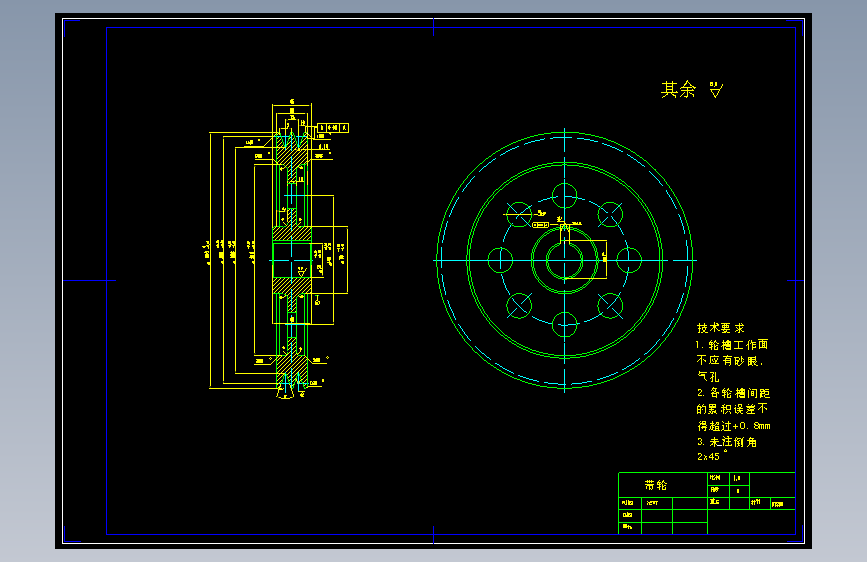The image size is (867, 562).
Task: Select the 其余 text label
Action: [678, 89]
